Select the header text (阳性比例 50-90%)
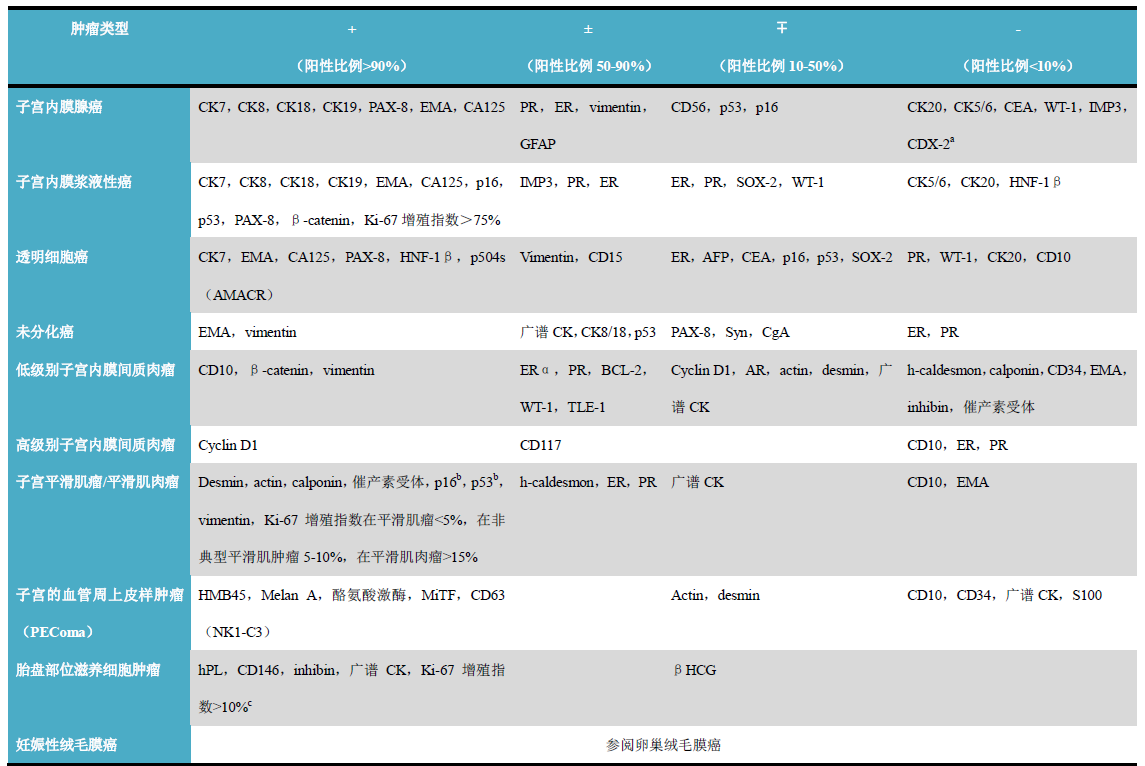Screen dimensions: 1145x766 pos(589,66)
